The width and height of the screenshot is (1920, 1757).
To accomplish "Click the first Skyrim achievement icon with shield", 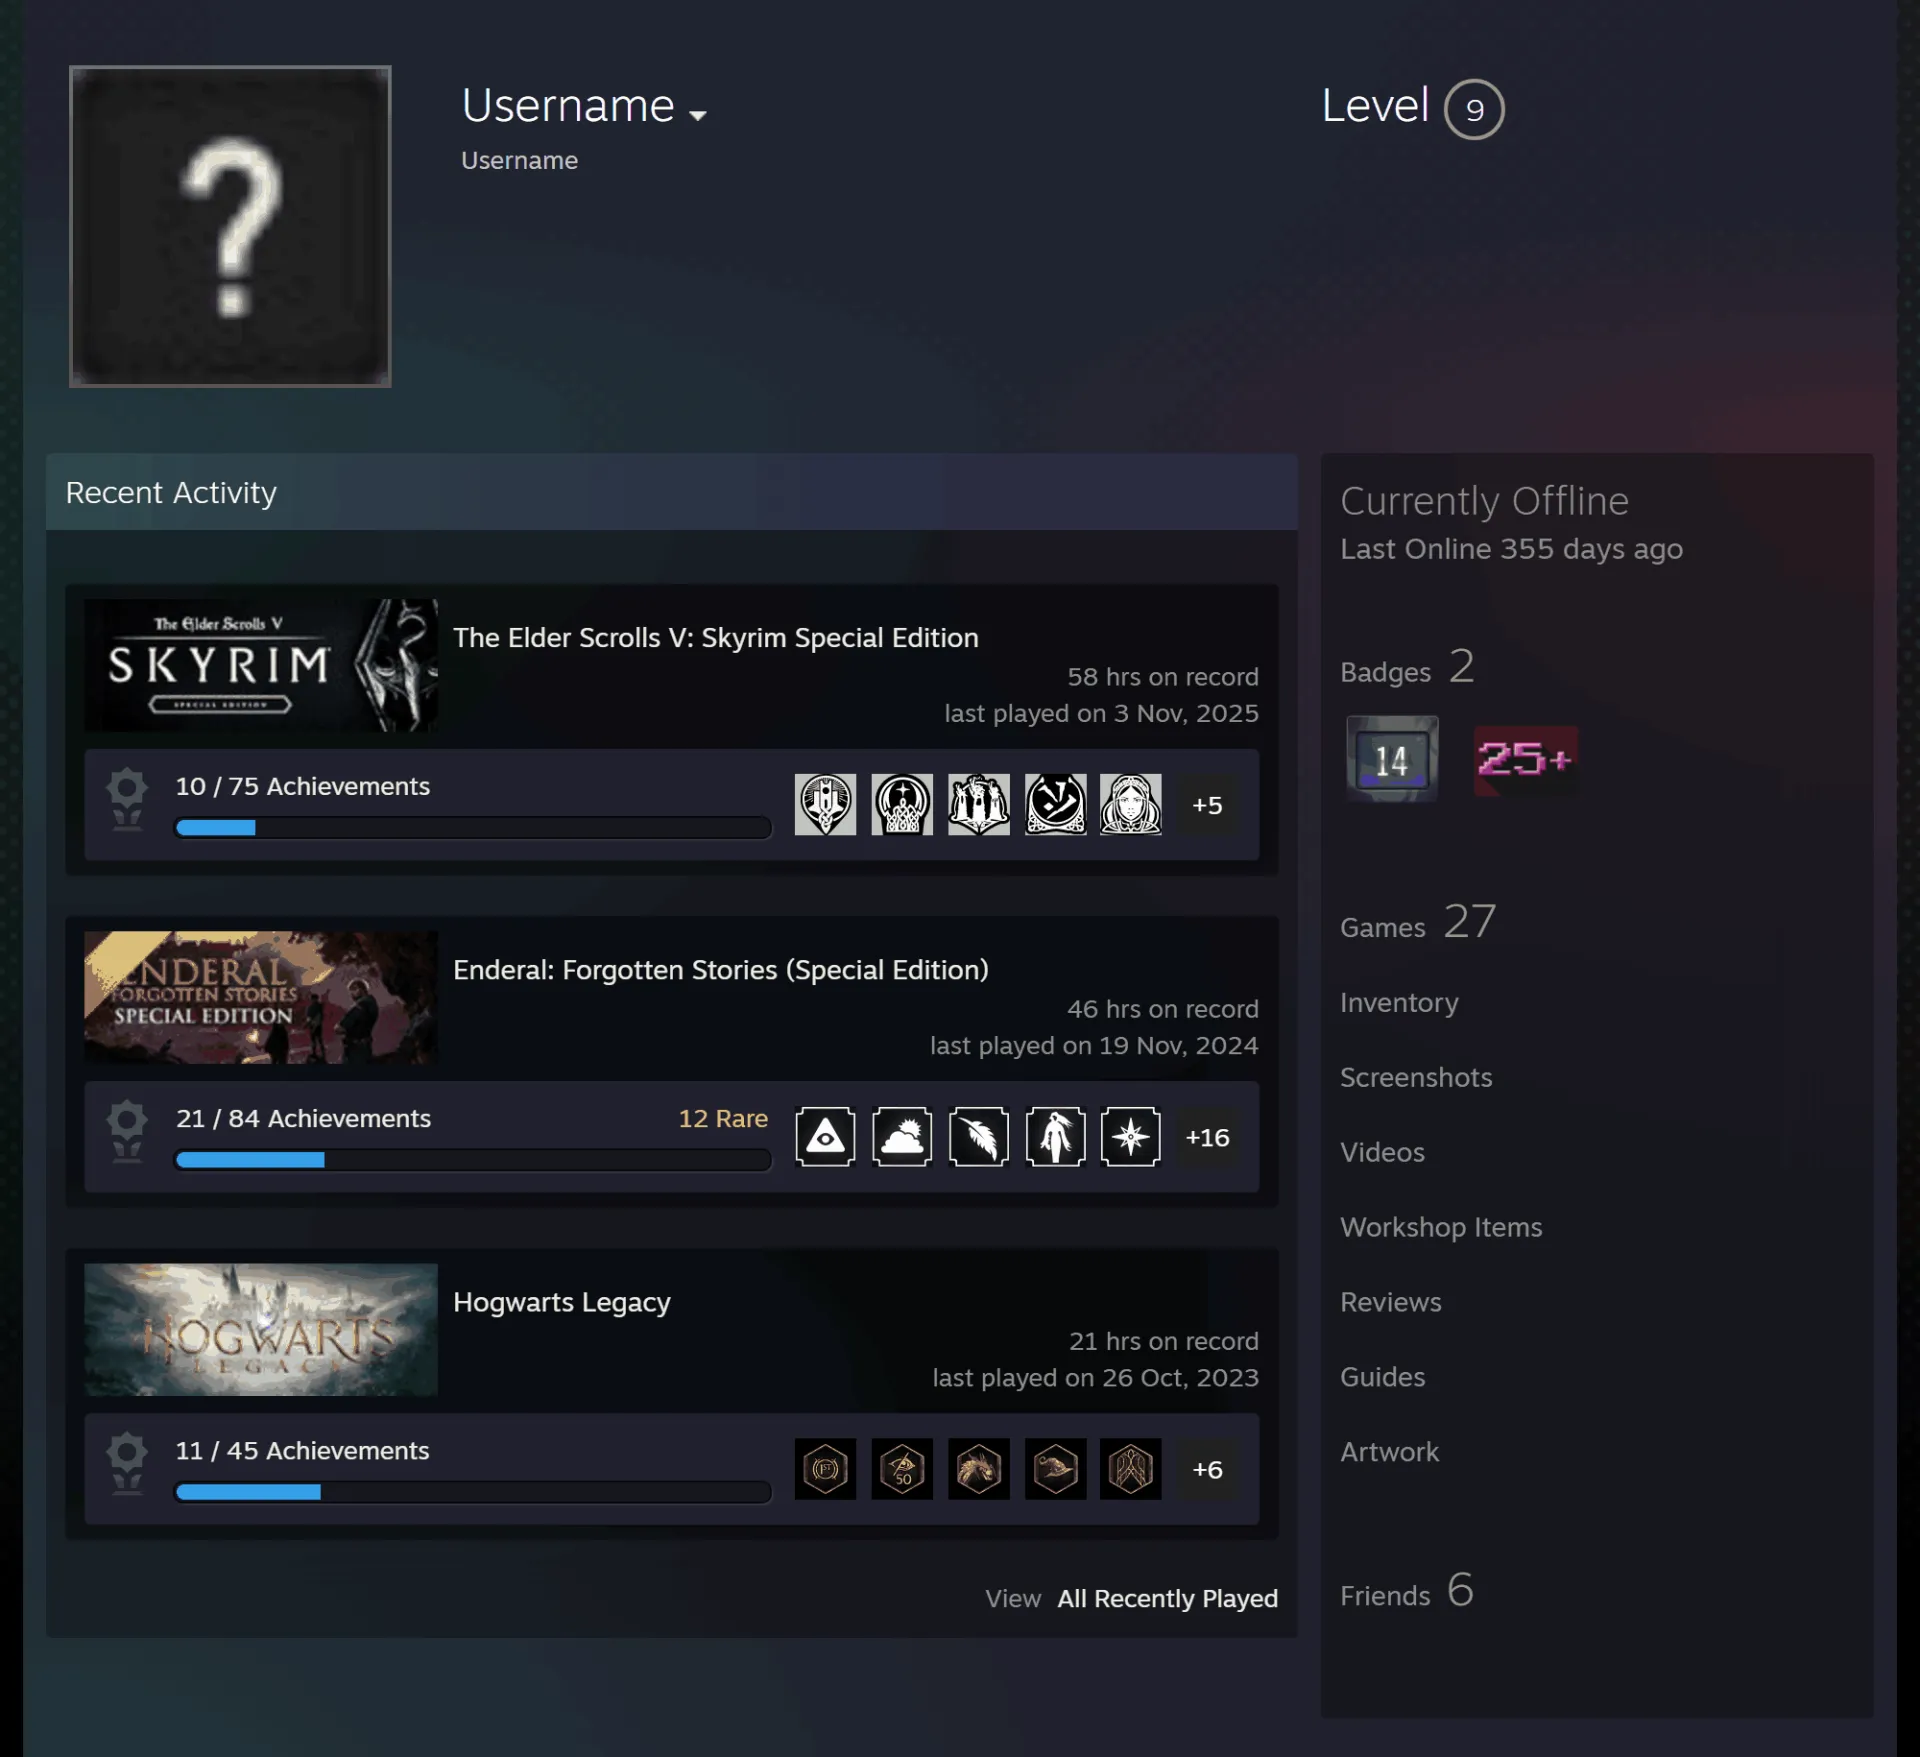I will click(825, 804).
